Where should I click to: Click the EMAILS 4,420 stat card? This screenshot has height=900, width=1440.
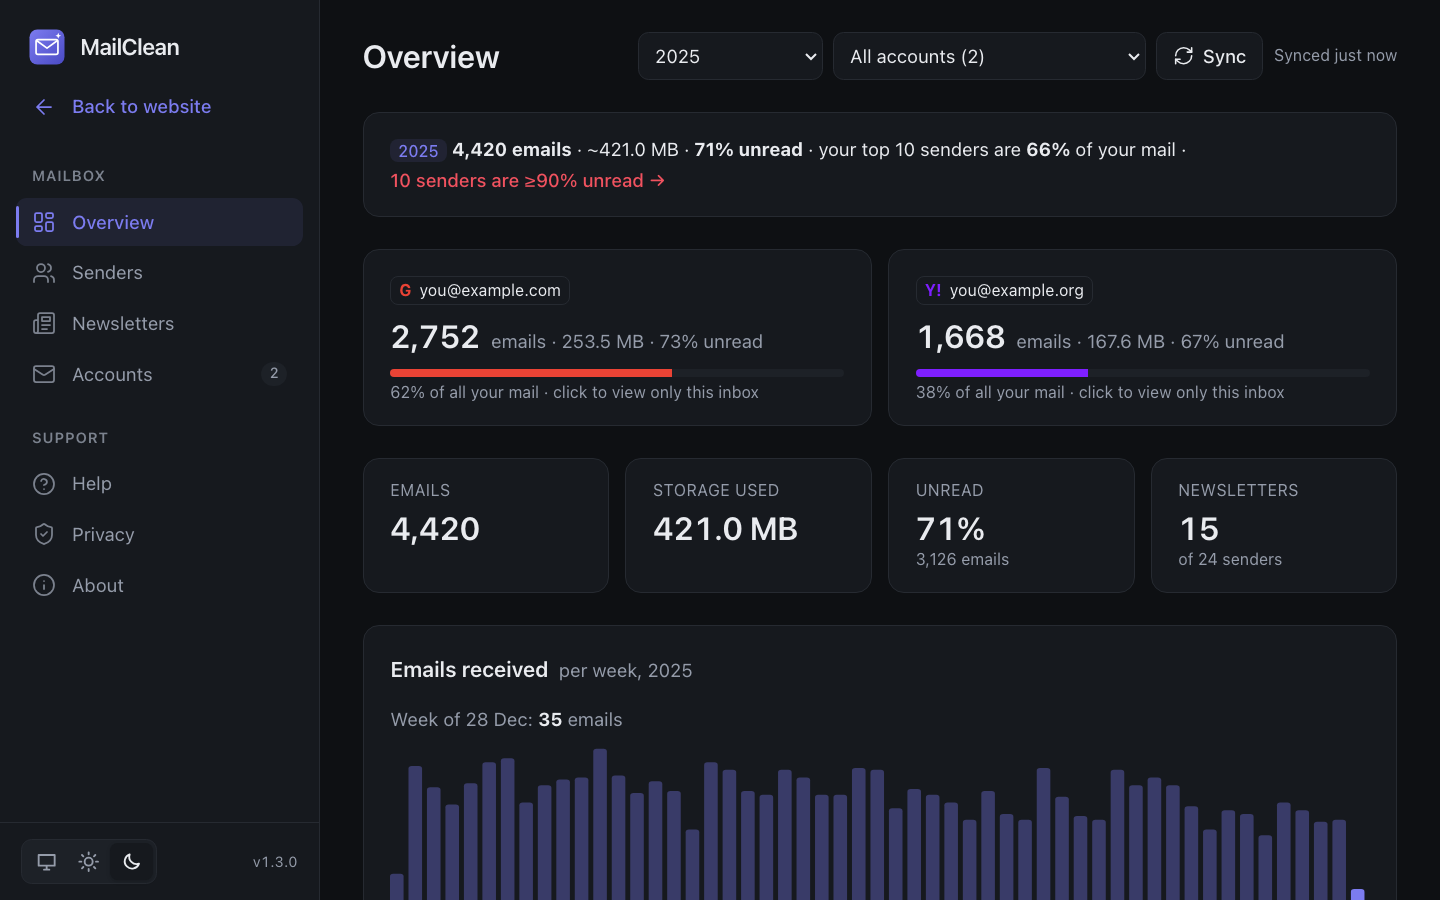(486, 525)
